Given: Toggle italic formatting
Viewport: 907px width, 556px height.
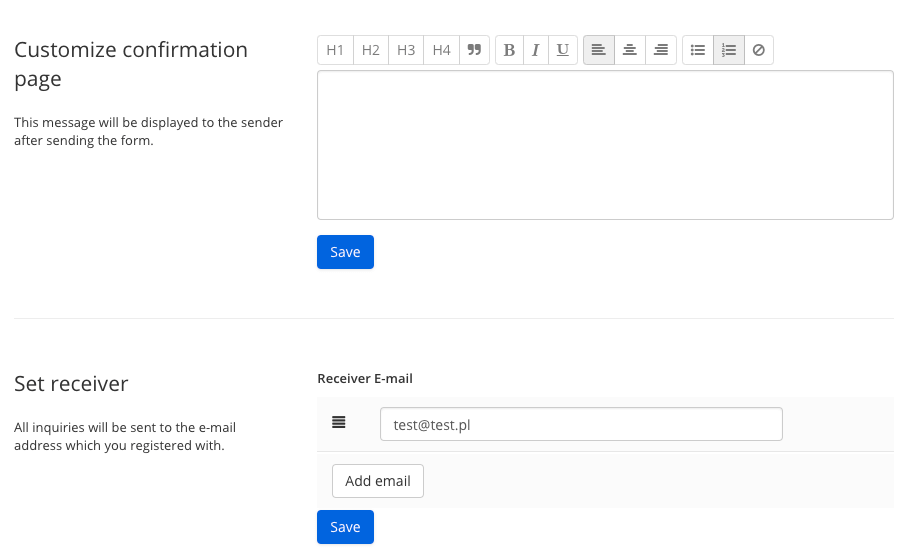Looking at the screenshot, I should click(x=536, y=50).
